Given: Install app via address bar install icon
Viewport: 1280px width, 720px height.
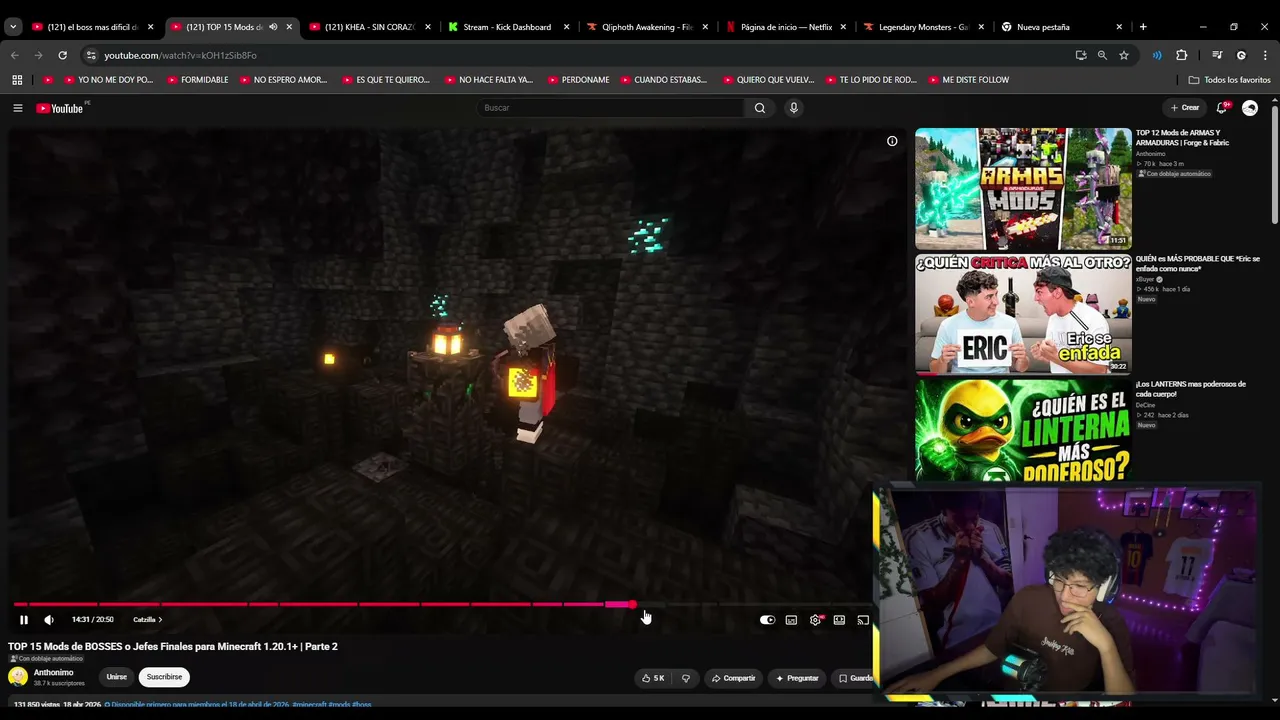Looking at the screenshot, I should pyautogui.click(x=1081, y=56).
